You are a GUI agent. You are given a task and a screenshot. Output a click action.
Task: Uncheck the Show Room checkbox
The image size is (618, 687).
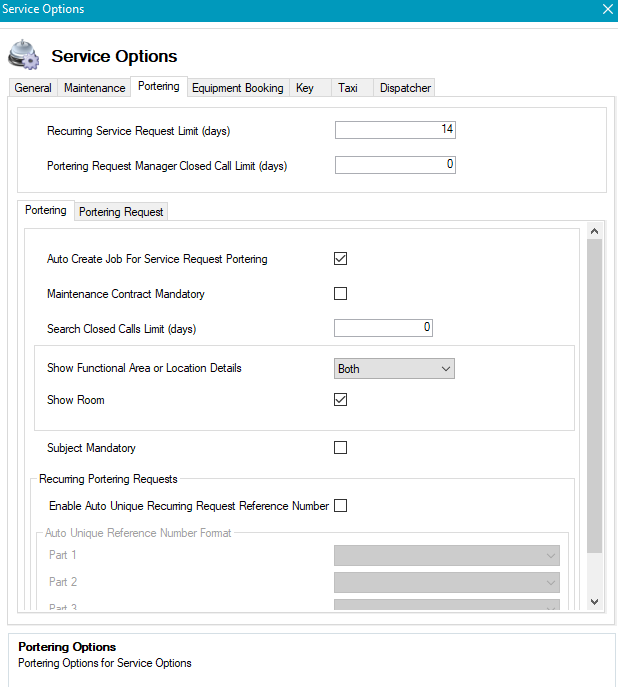pos(340,400)
